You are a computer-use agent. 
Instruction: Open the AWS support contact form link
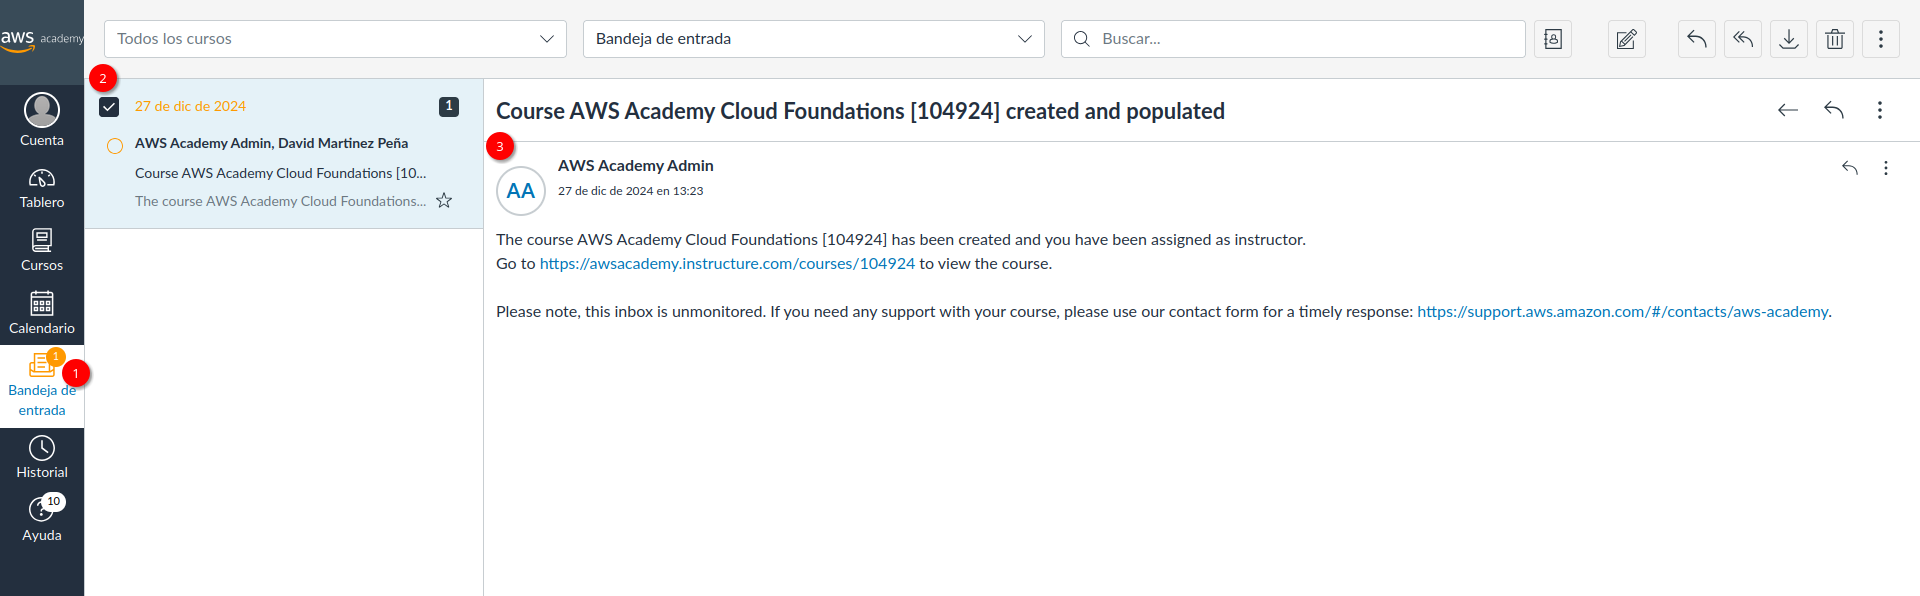click(1622, 312)
